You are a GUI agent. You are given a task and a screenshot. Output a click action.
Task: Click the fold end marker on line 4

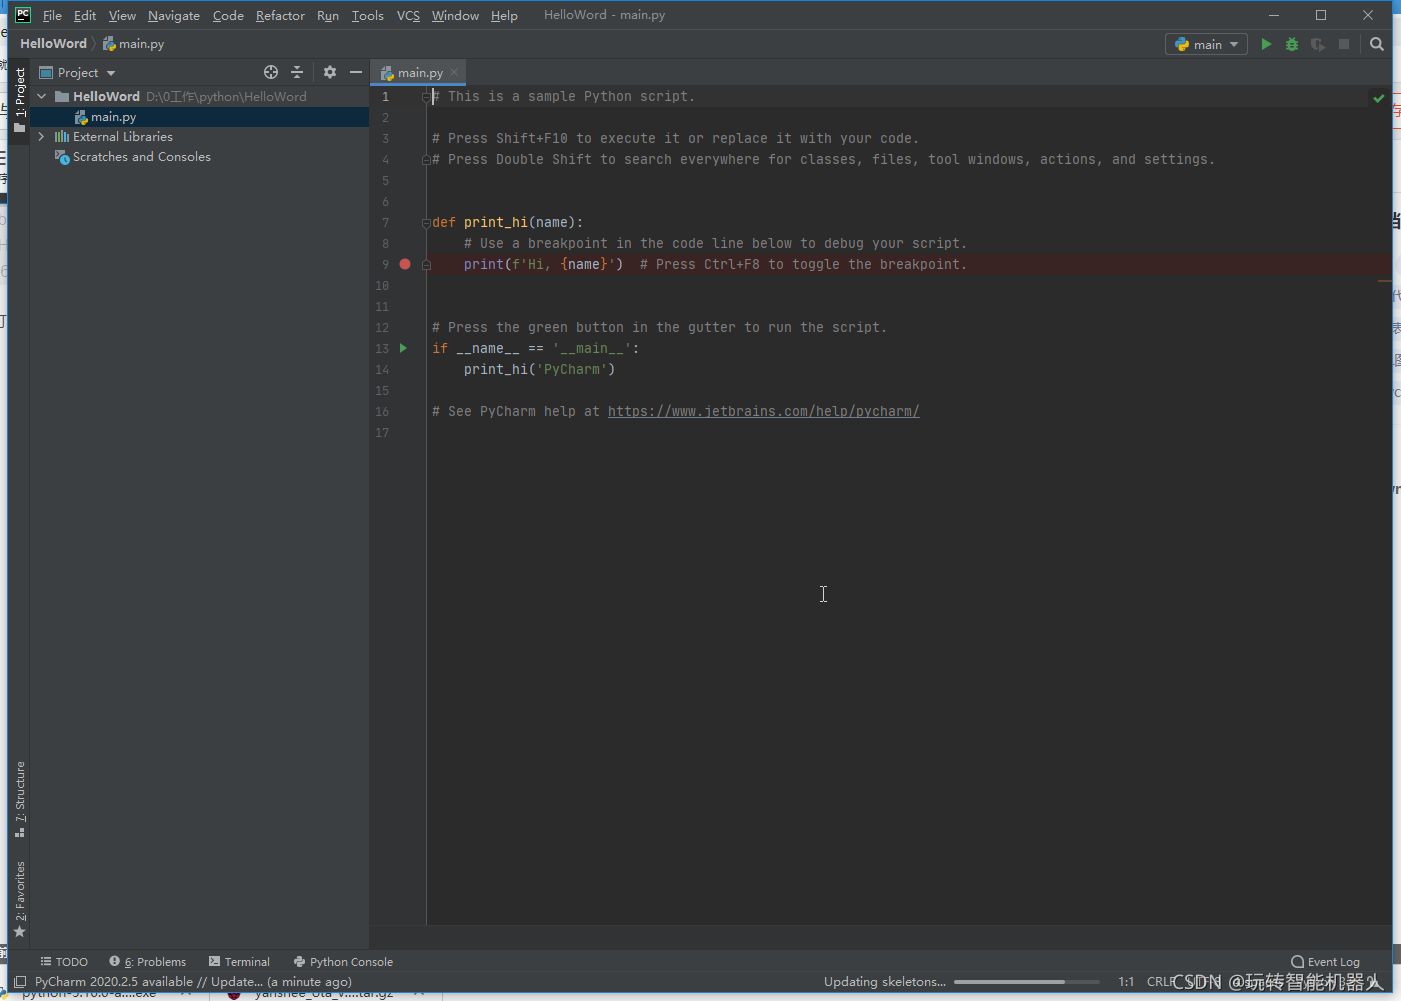(426, 159)
